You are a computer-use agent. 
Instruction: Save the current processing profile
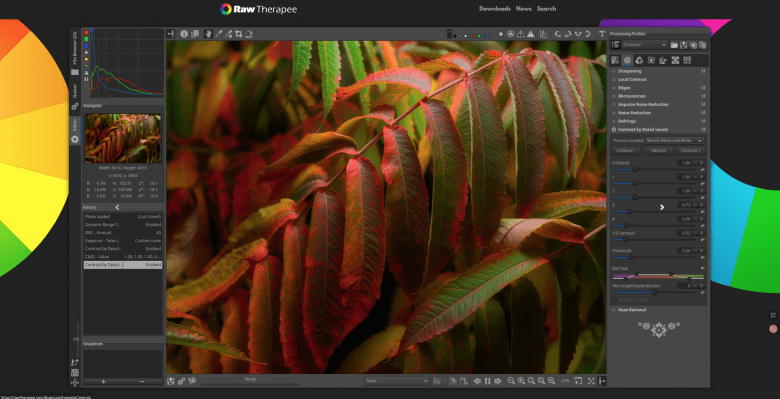[683, 45]
